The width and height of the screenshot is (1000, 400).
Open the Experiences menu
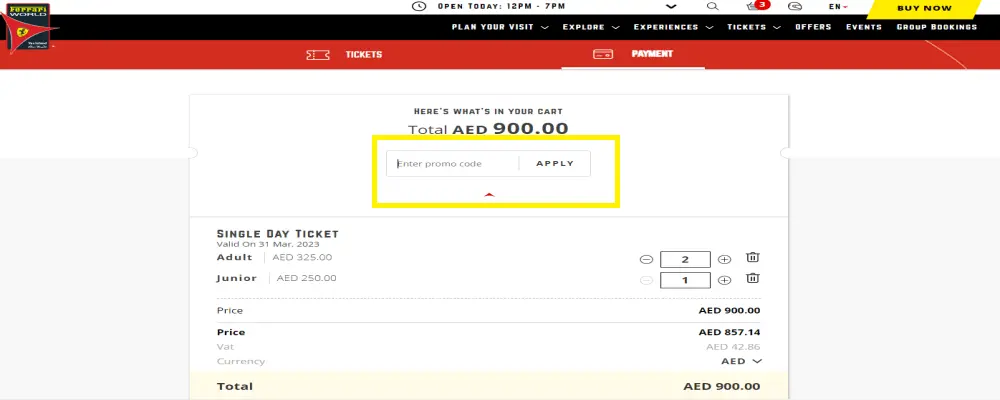673,27
